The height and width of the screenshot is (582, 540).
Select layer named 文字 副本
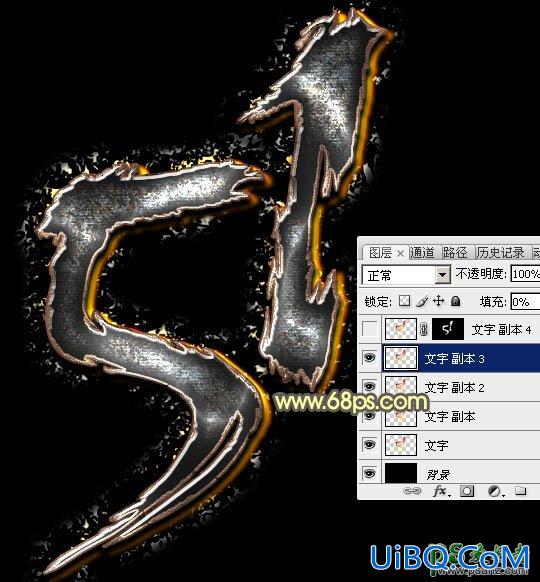click(449, 416)
